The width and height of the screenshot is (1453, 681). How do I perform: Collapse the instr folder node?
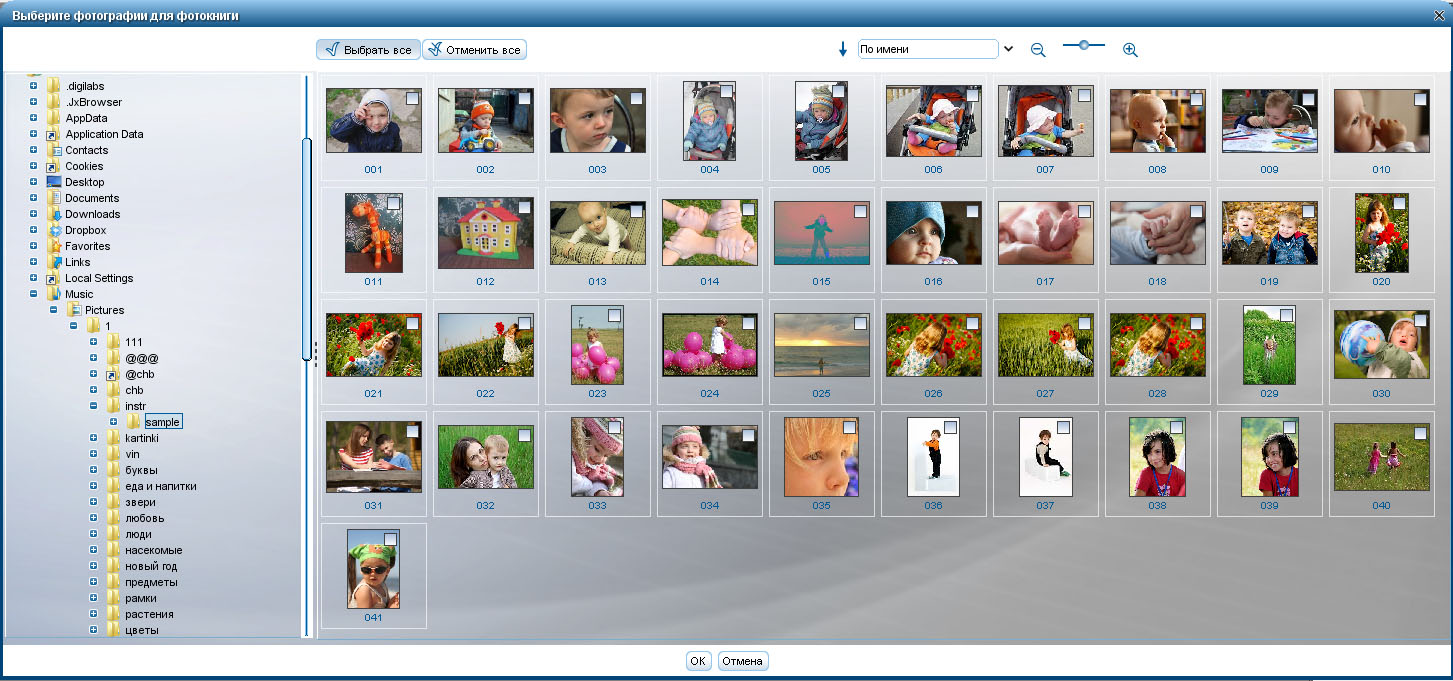click(93, 406)
